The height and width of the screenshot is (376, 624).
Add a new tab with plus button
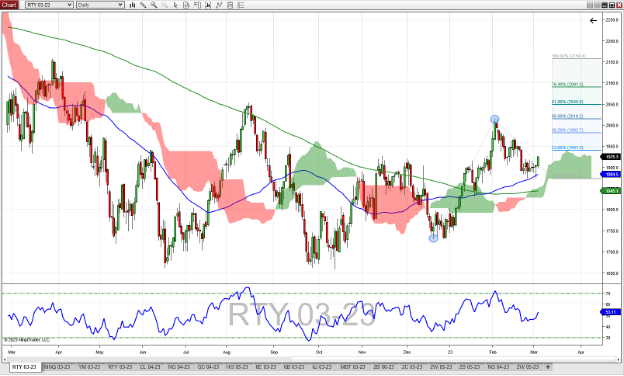[x=548, y=367]
